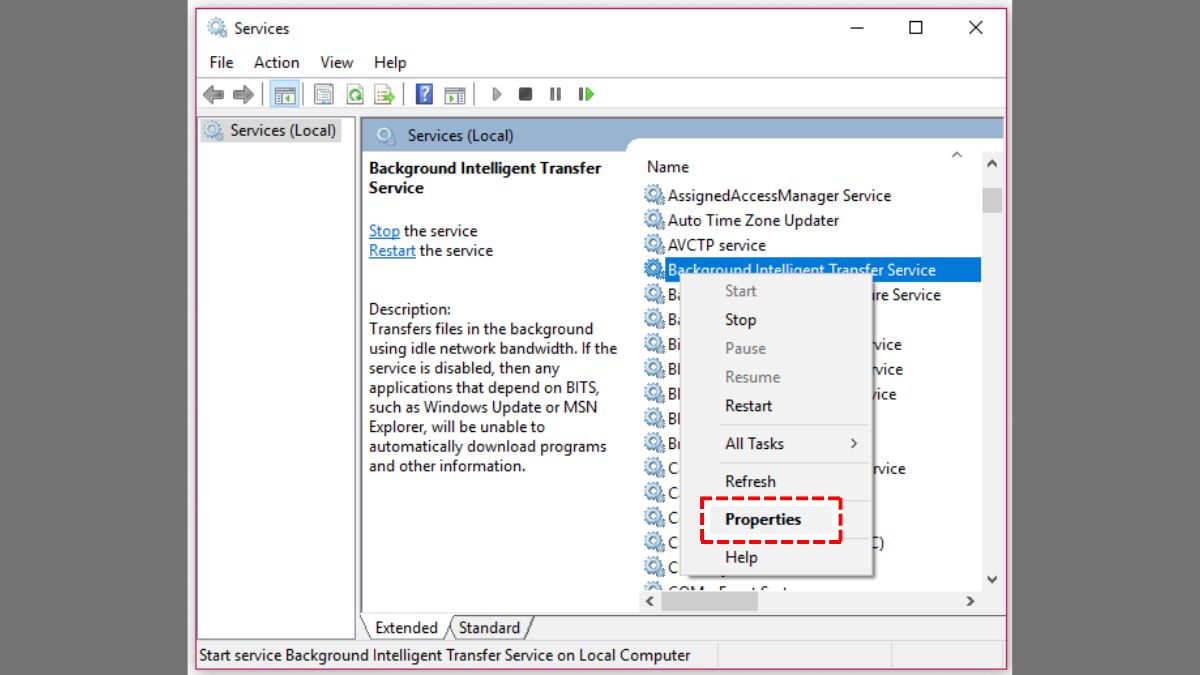
Task: Open the File menu
Action: [221, 62]
